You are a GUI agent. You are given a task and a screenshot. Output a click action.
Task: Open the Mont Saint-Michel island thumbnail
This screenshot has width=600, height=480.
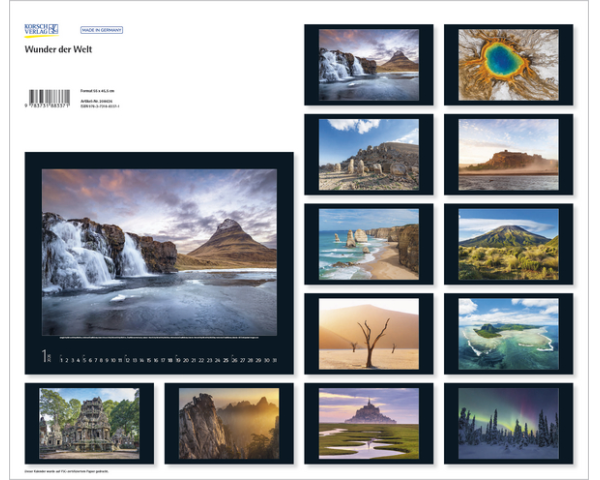tap(368, 423)
